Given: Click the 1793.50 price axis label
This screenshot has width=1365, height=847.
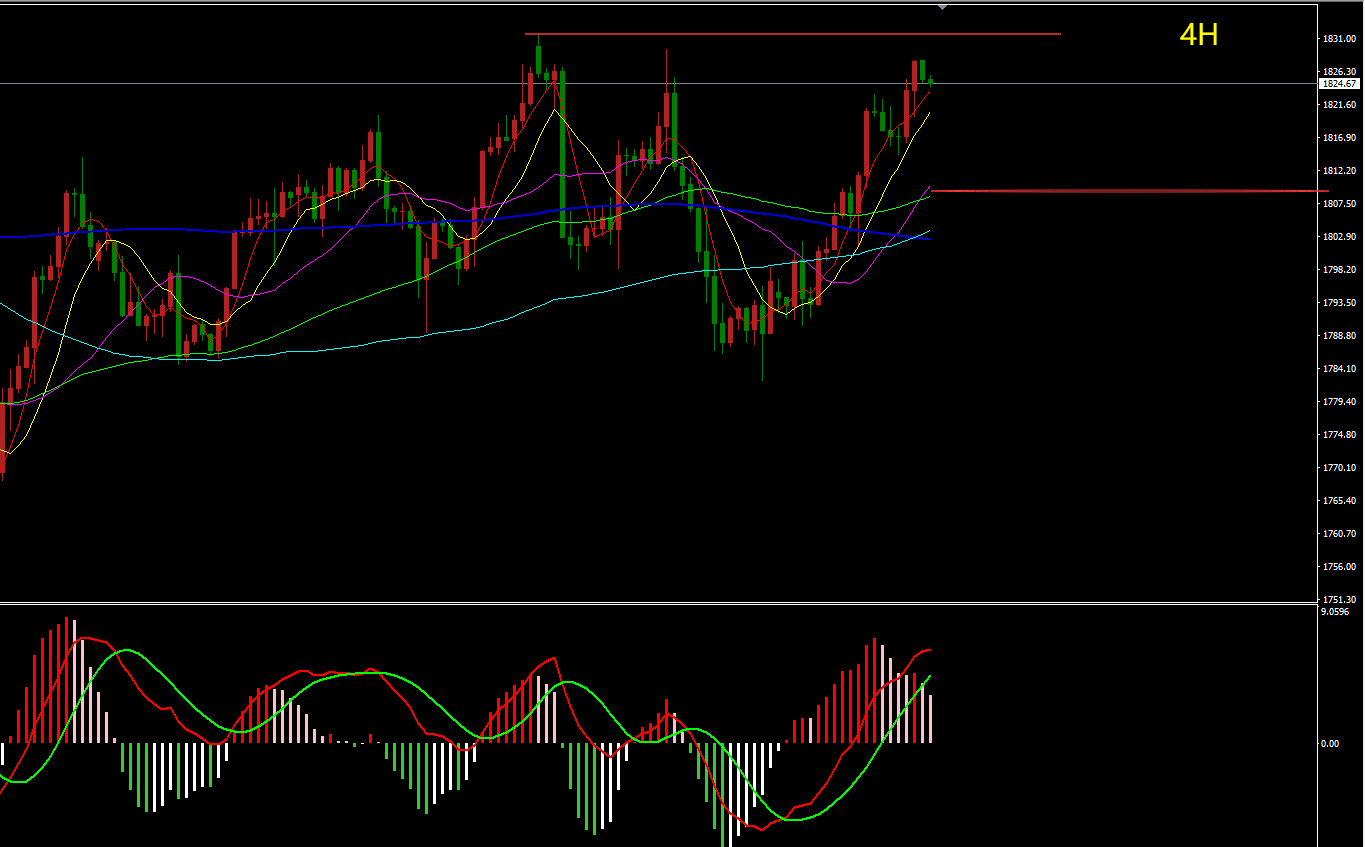Looking at the screenshot, I should click(1339, 303).
